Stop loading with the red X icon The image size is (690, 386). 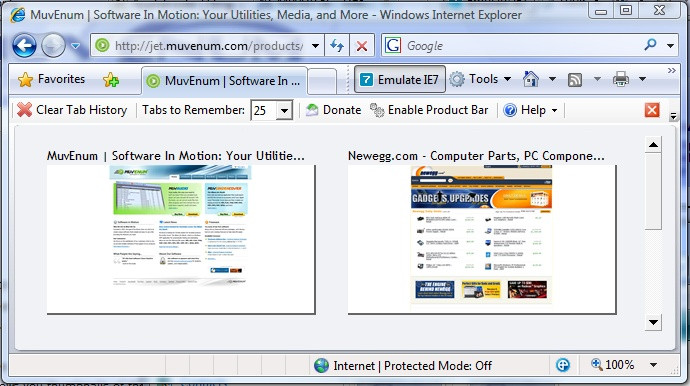[x=362, y=45]
